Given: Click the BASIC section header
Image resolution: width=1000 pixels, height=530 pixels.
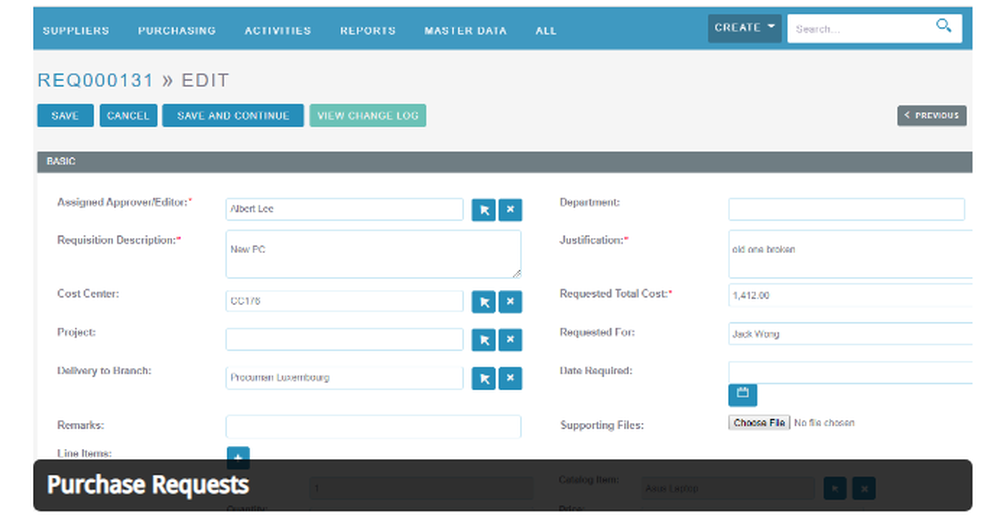Looking at the screenshot, I should (x=504, y=162).
